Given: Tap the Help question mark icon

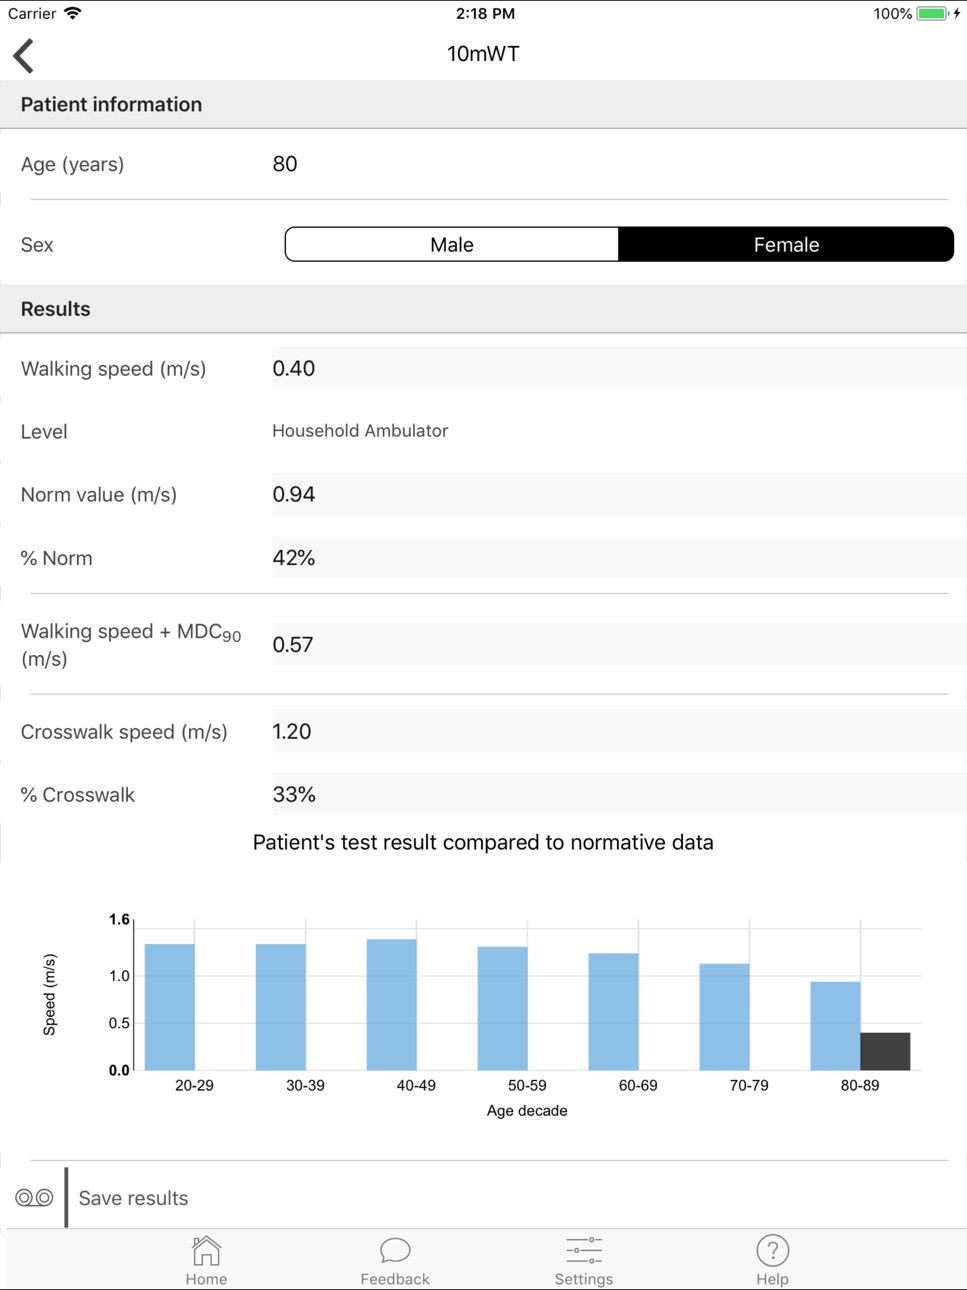Looking at the screenshot, I should pos(772,1250).
